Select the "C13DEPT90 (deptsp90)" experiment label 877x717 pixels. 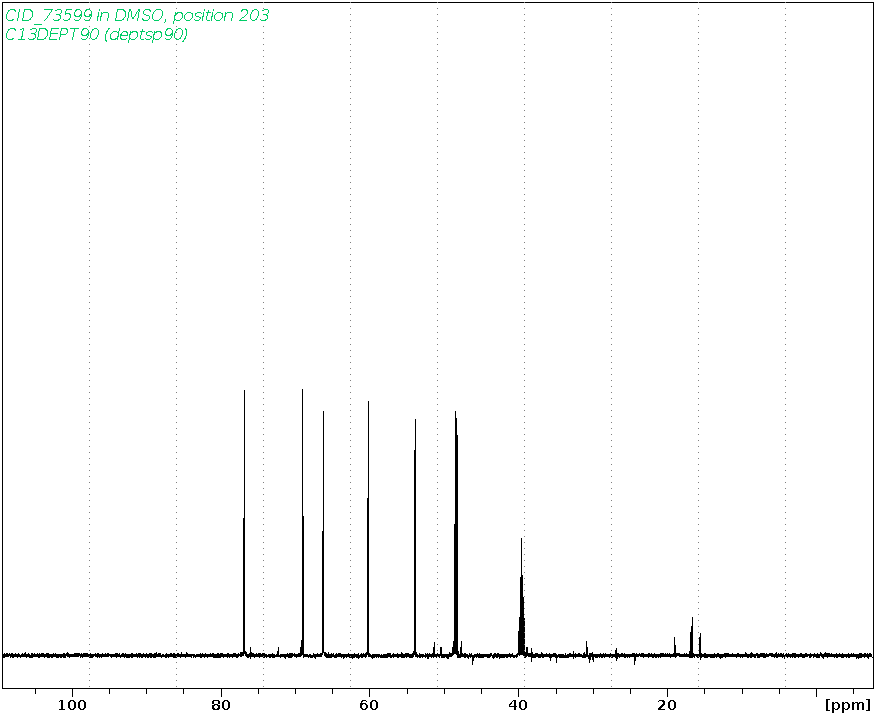[x=96, y=34]
